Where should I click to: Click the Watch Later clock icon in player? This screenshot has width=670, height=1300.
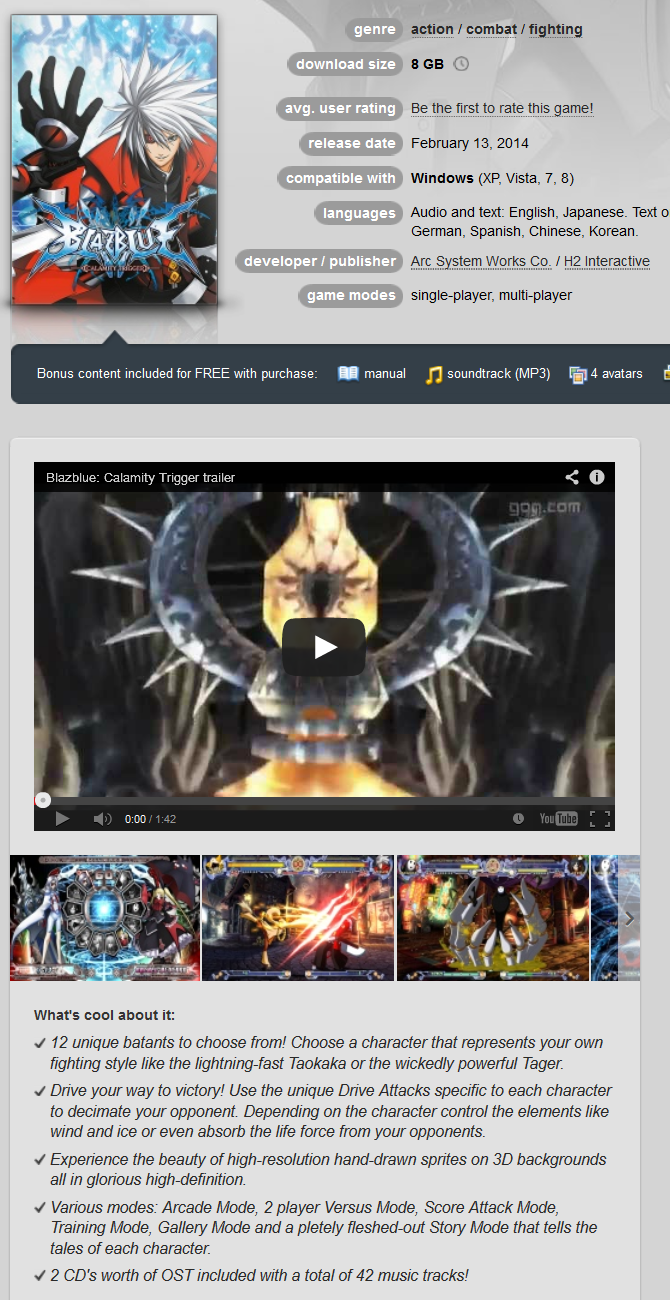point(518,818)
